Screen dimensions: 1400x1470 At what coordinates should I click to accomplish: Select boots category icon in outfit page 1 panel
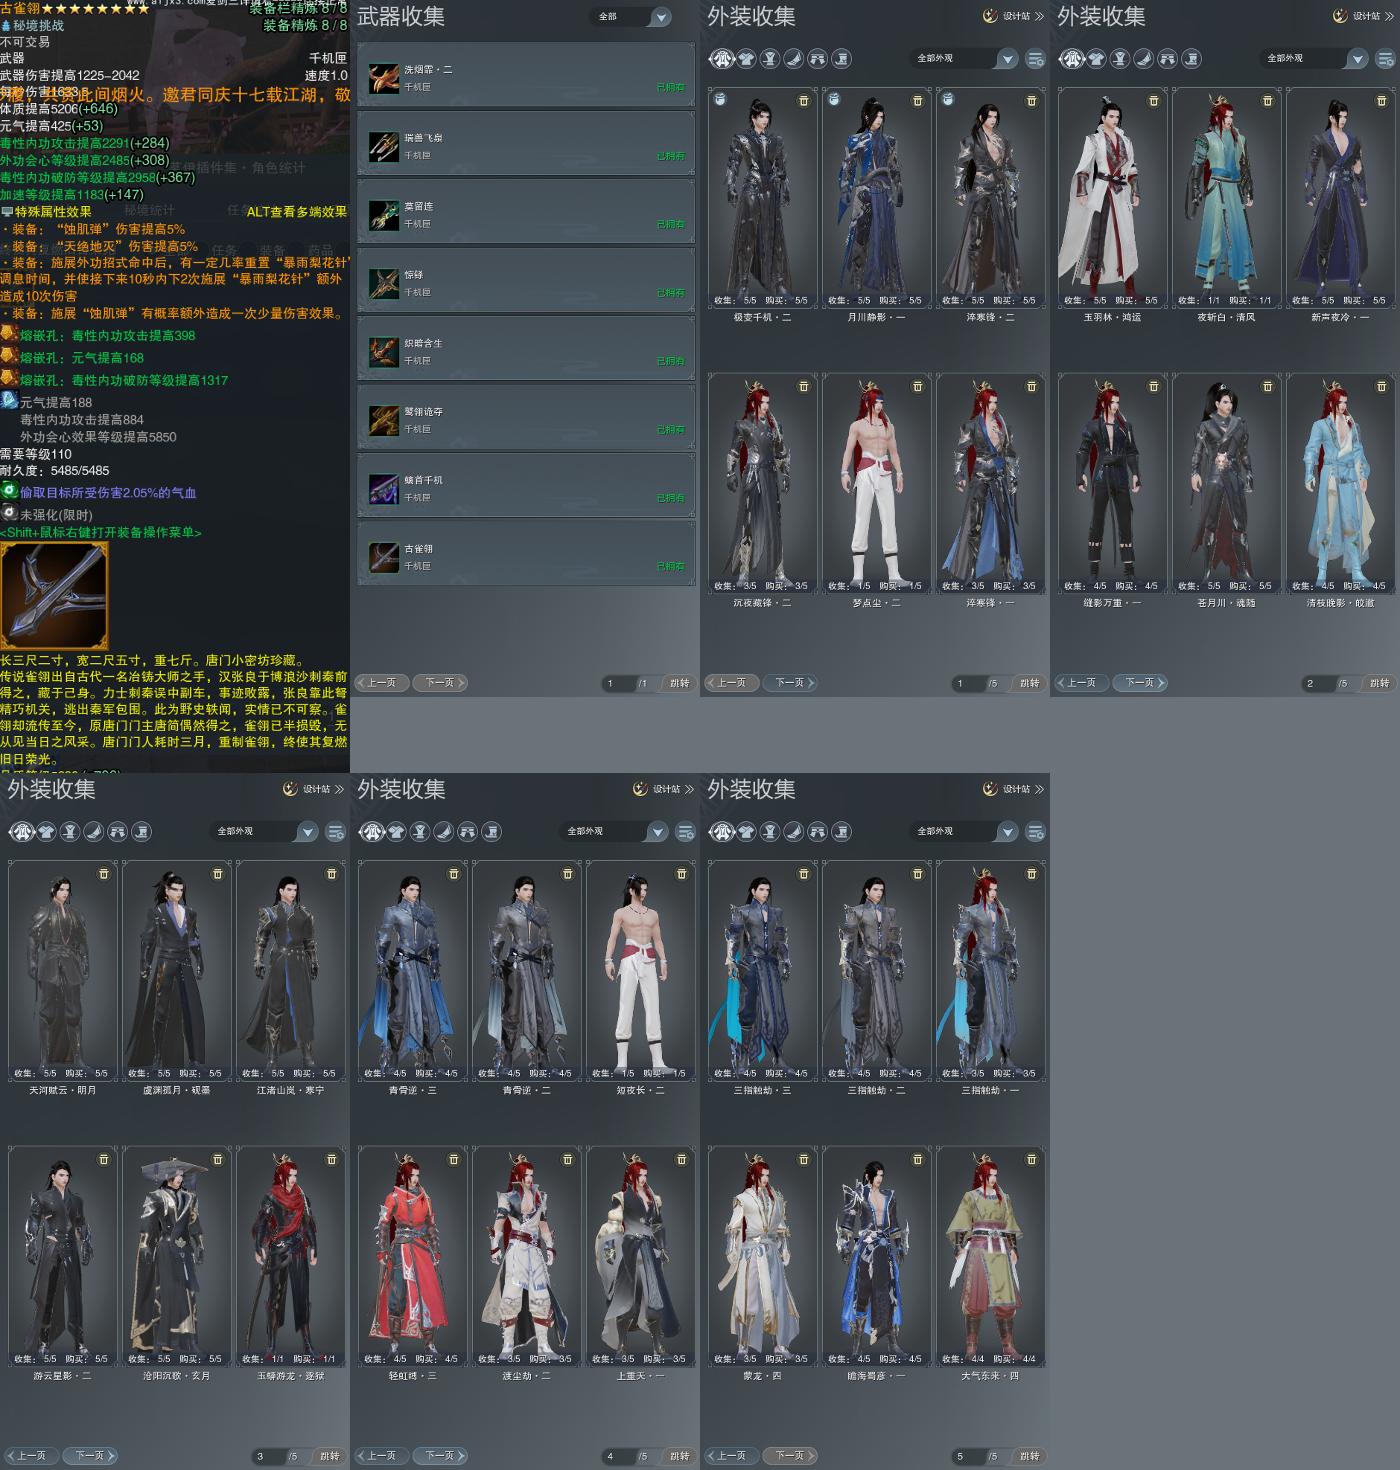click(842, 59)
